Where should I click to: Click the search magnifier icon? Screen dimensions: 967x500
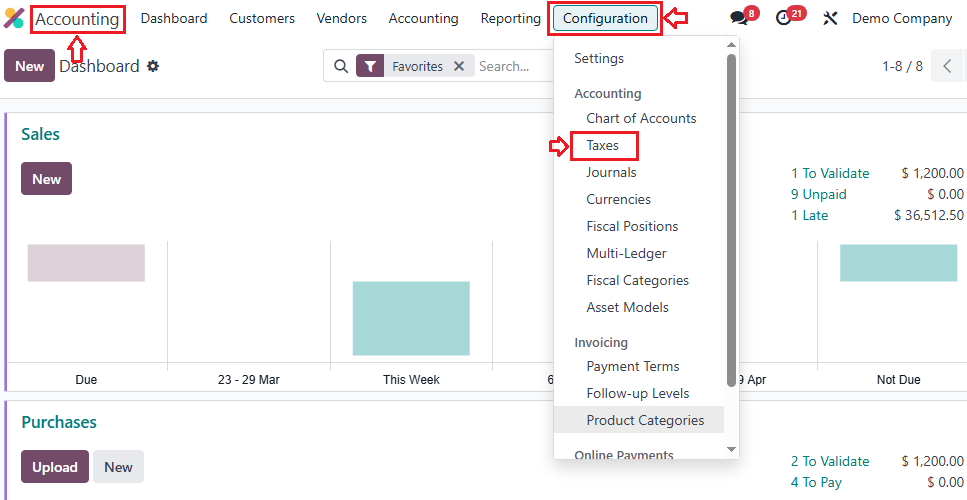click(x=341, y=66)
